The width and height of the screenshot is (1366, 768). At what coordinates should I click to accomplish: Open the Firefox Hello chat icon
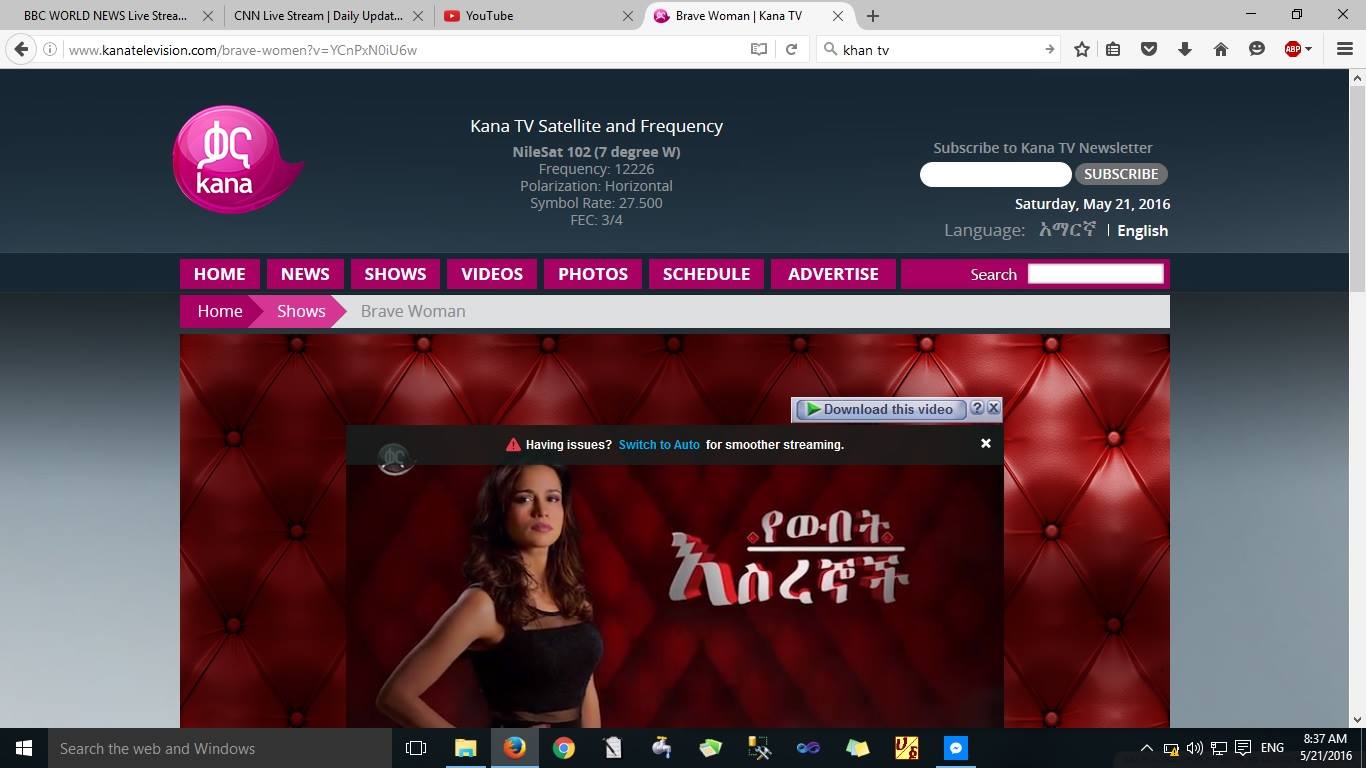pyautogui.click(x=1257, y=49)
